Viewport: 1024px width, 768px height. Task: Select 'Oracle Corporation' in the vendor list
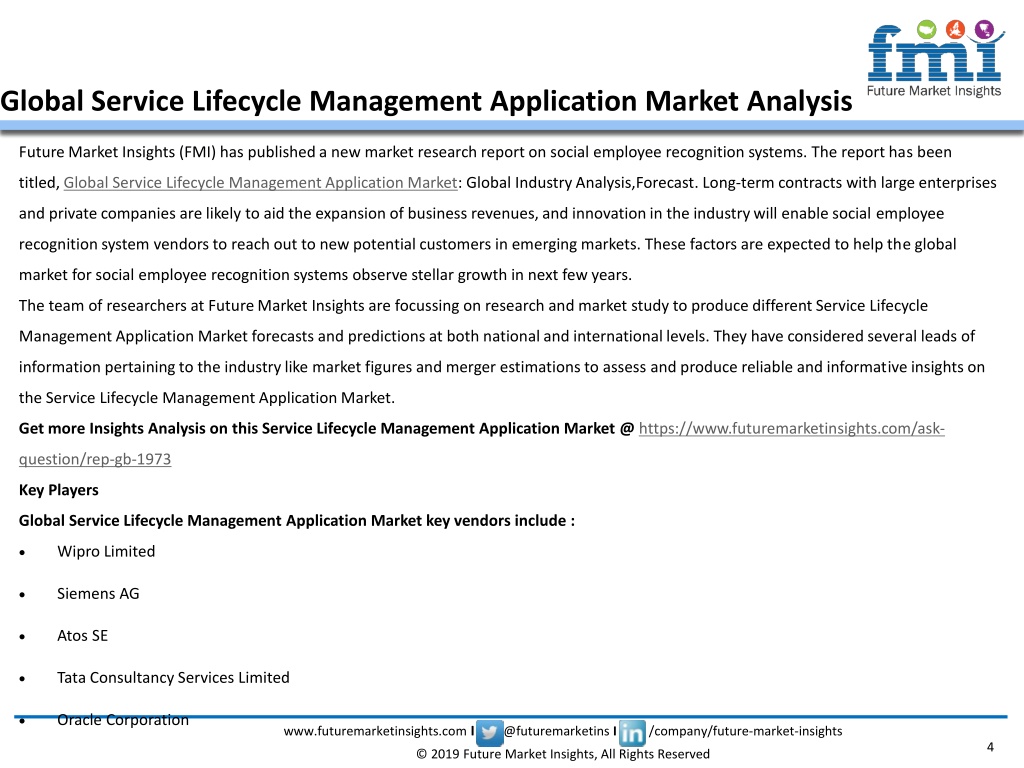(x=123, y=720)
